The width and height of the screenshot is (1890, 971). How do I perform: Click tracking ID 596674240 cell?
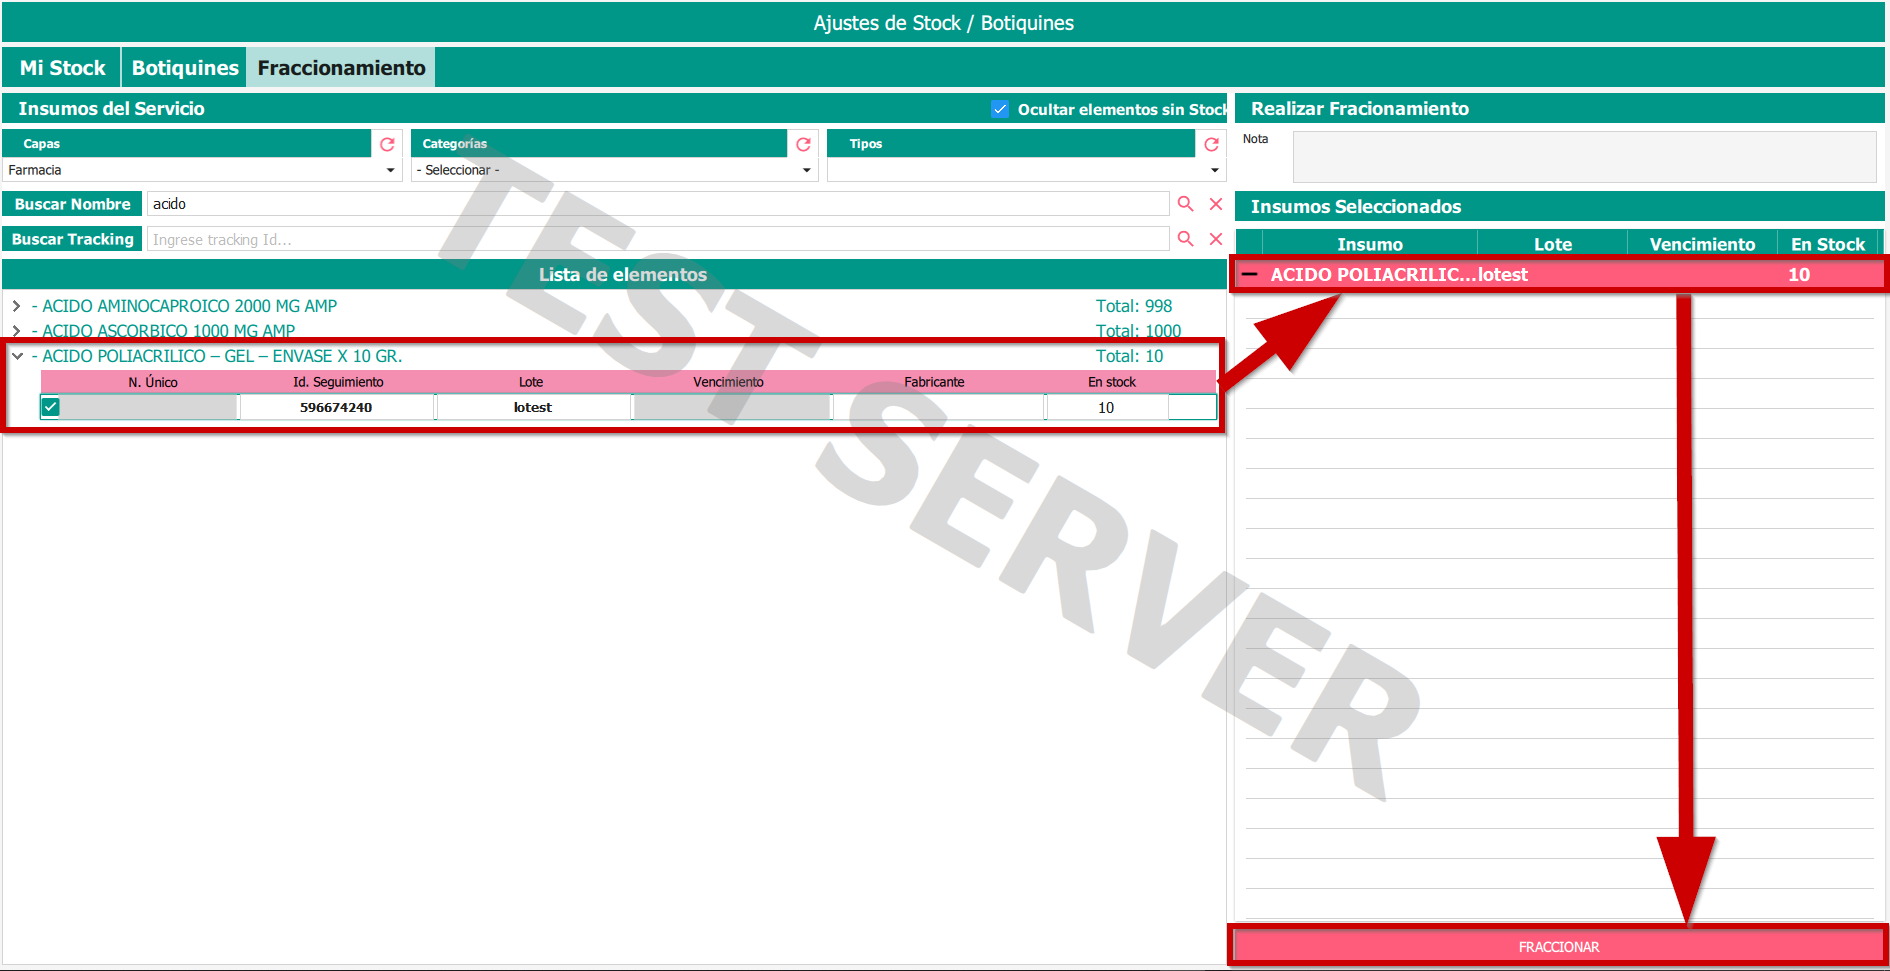tap(336, 407)
